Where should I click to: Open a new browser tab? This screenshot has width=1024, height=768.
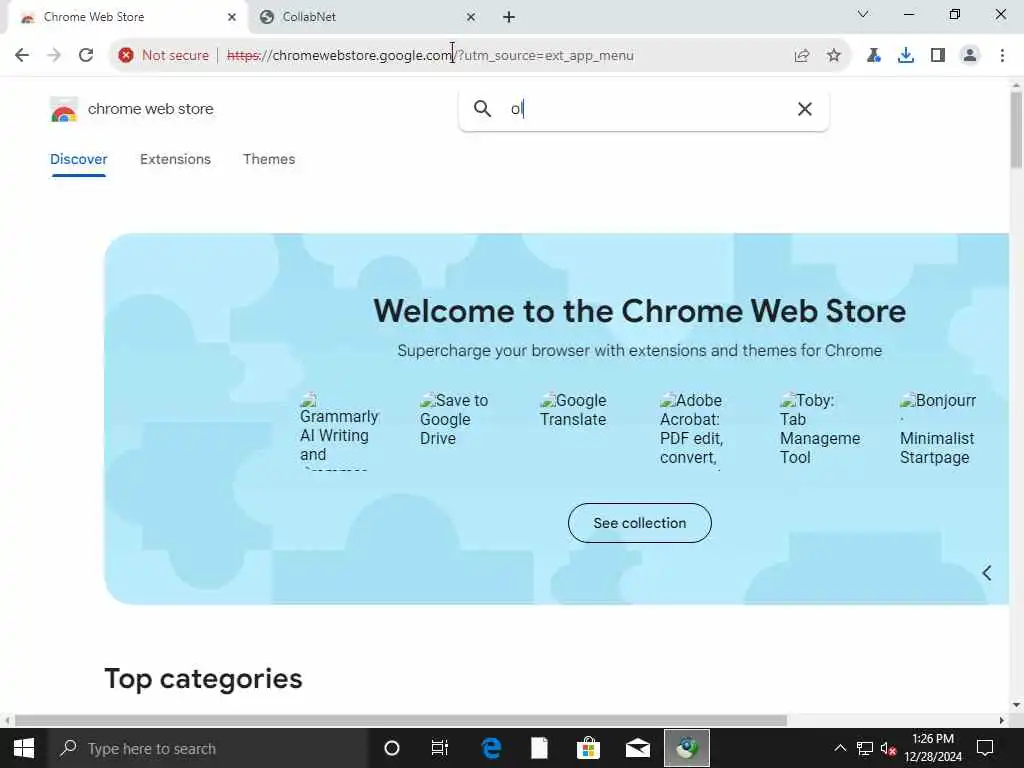coord(509,17)
